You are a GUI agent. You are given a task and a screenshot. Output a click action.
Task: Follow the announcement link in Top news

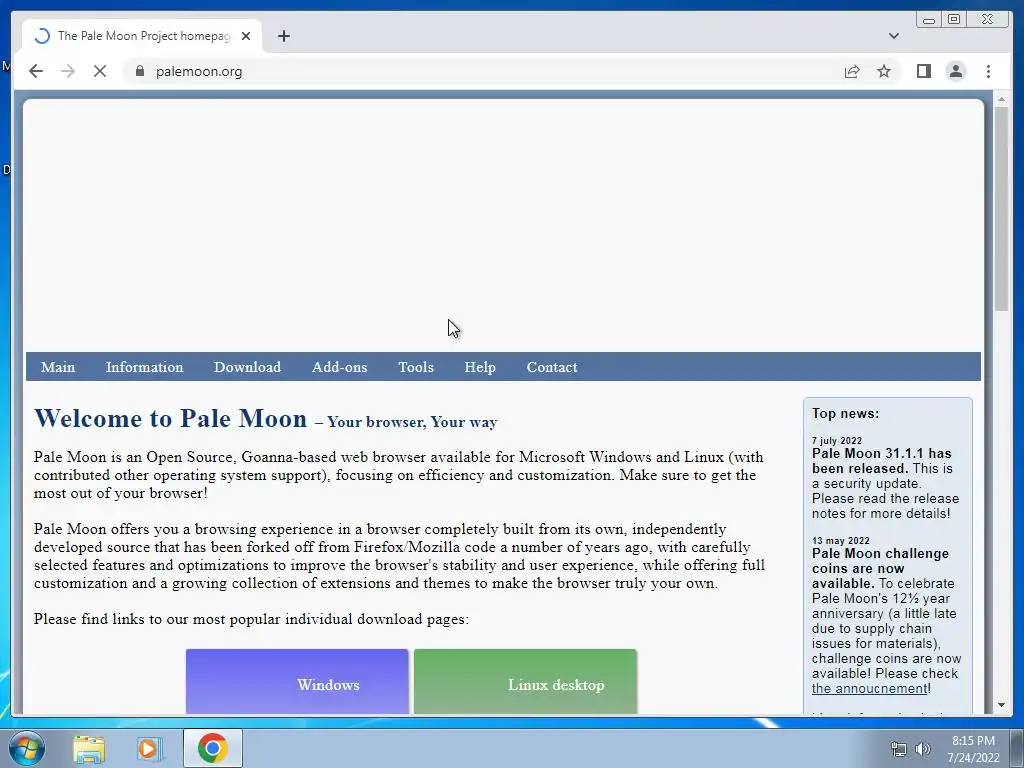coord(869,688)
